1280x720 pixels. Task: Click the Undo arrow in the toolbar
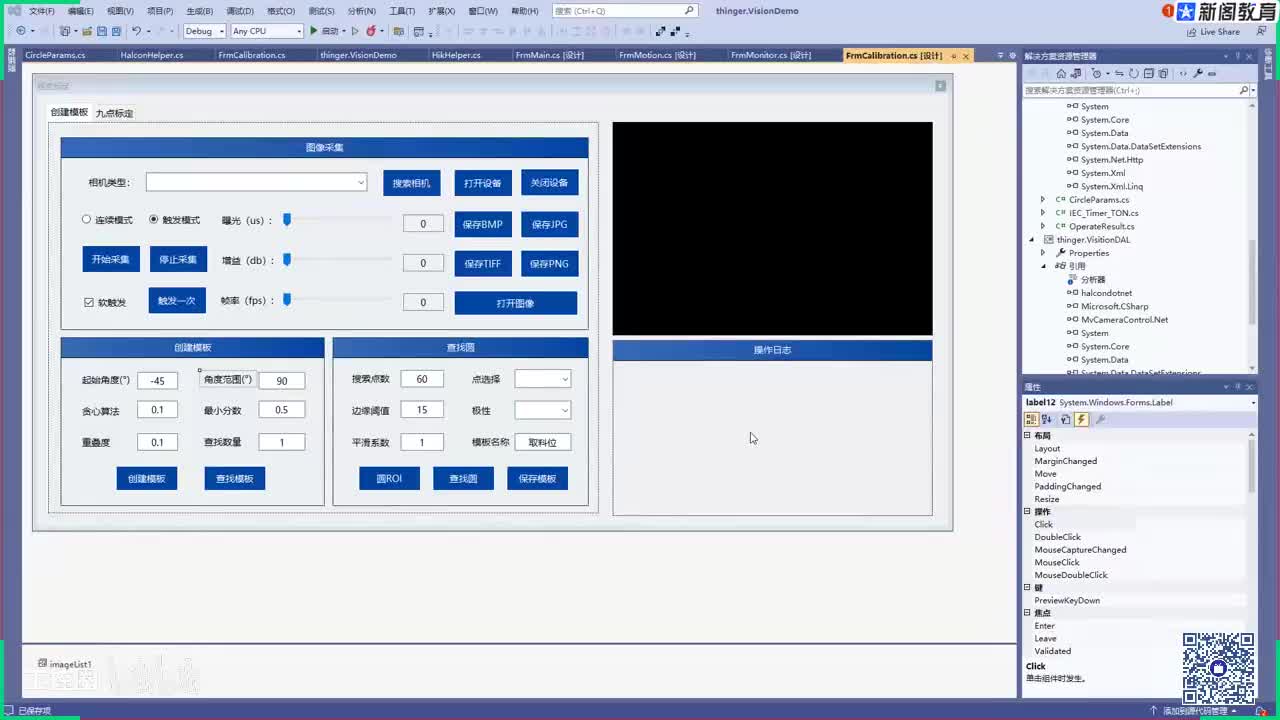pos(137,31)
